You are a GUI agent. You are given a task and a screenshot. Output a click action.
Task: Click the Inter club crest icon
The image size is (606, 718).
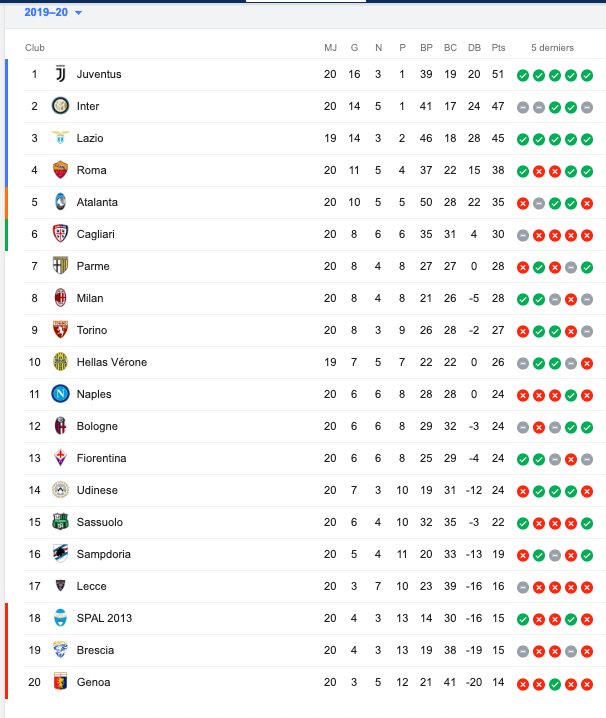click(60, 106)
